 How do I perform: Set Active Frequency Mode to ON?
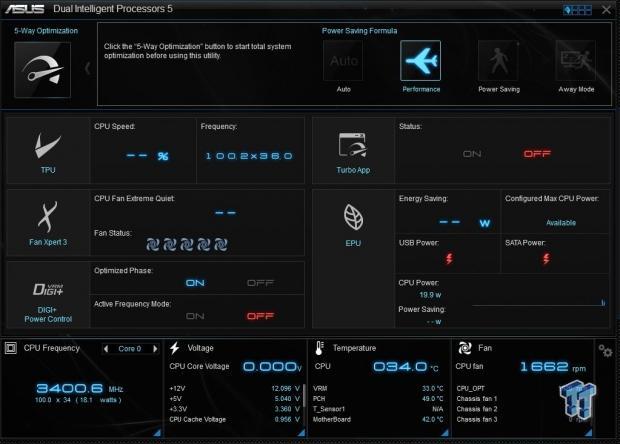[x=195, y=316]
